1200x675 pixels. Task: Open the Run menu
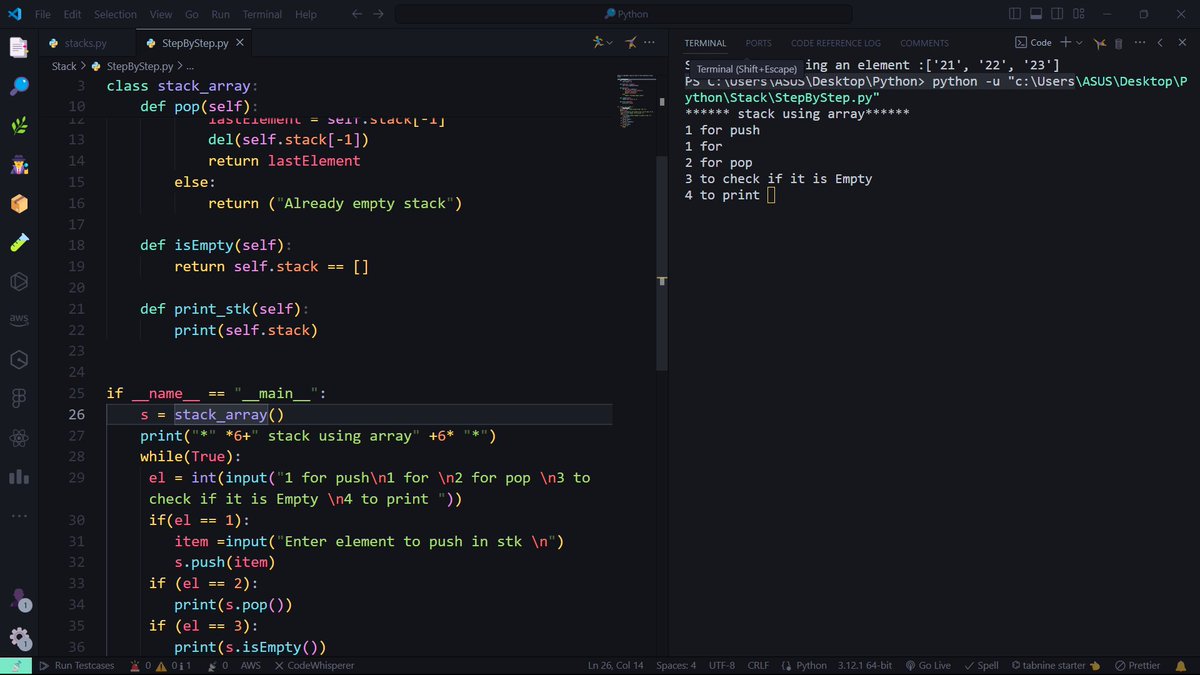221,14
